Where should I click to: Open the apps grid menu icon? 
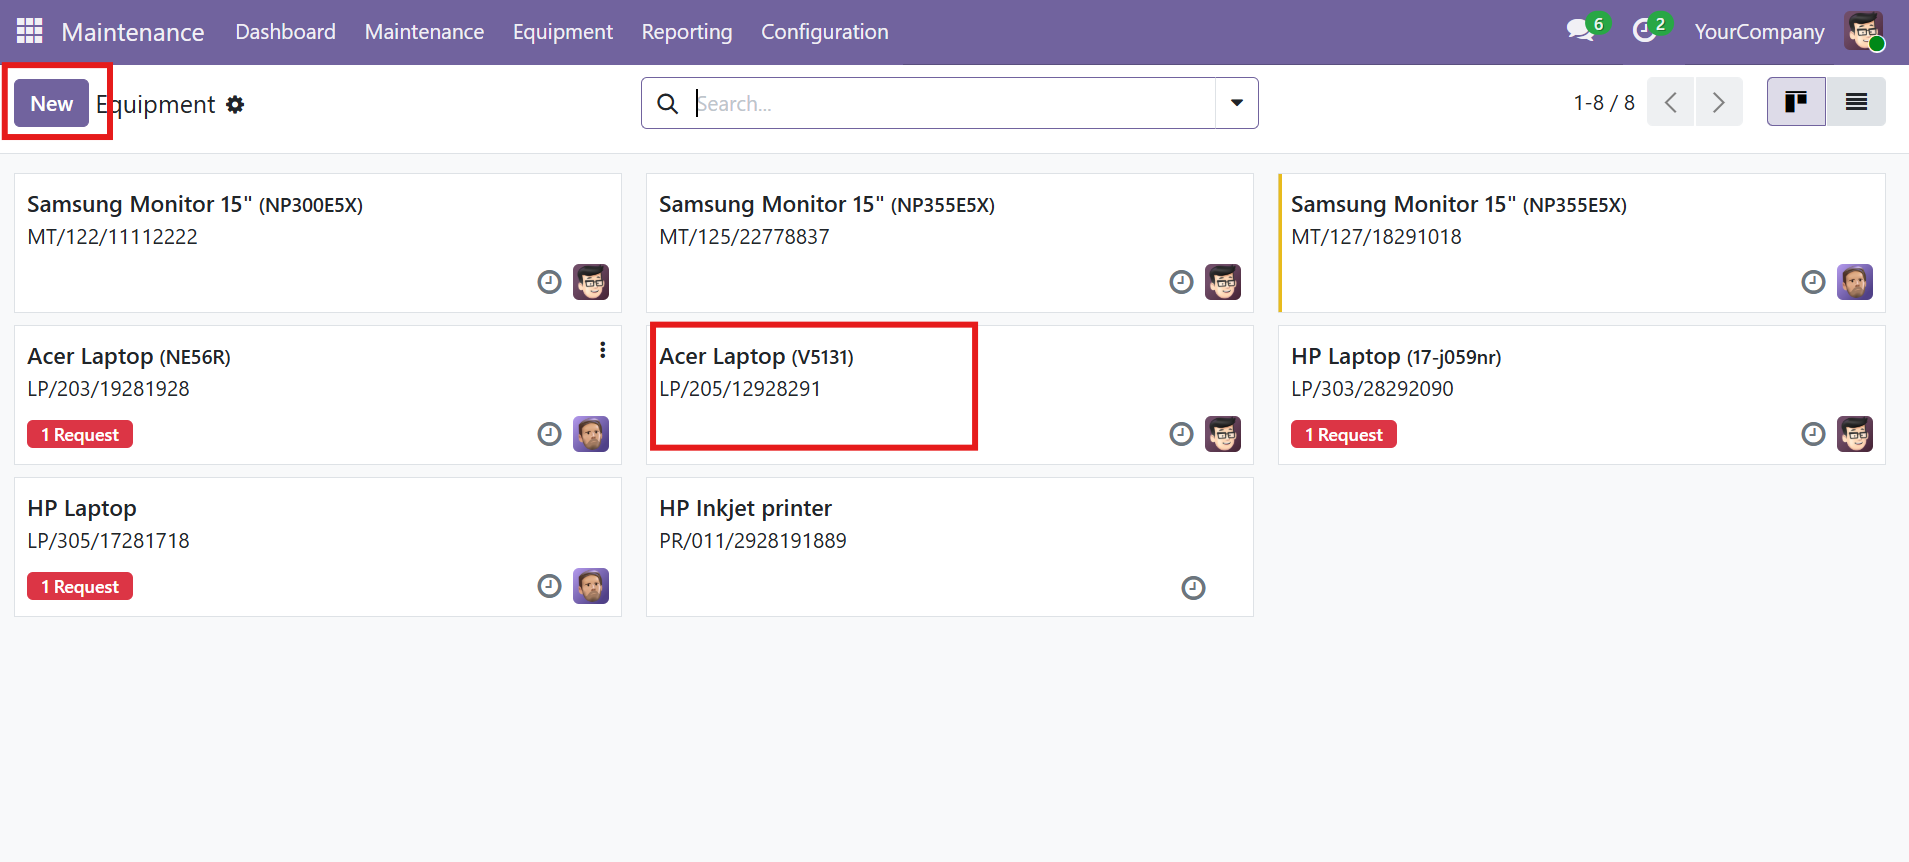pos(30,31)
